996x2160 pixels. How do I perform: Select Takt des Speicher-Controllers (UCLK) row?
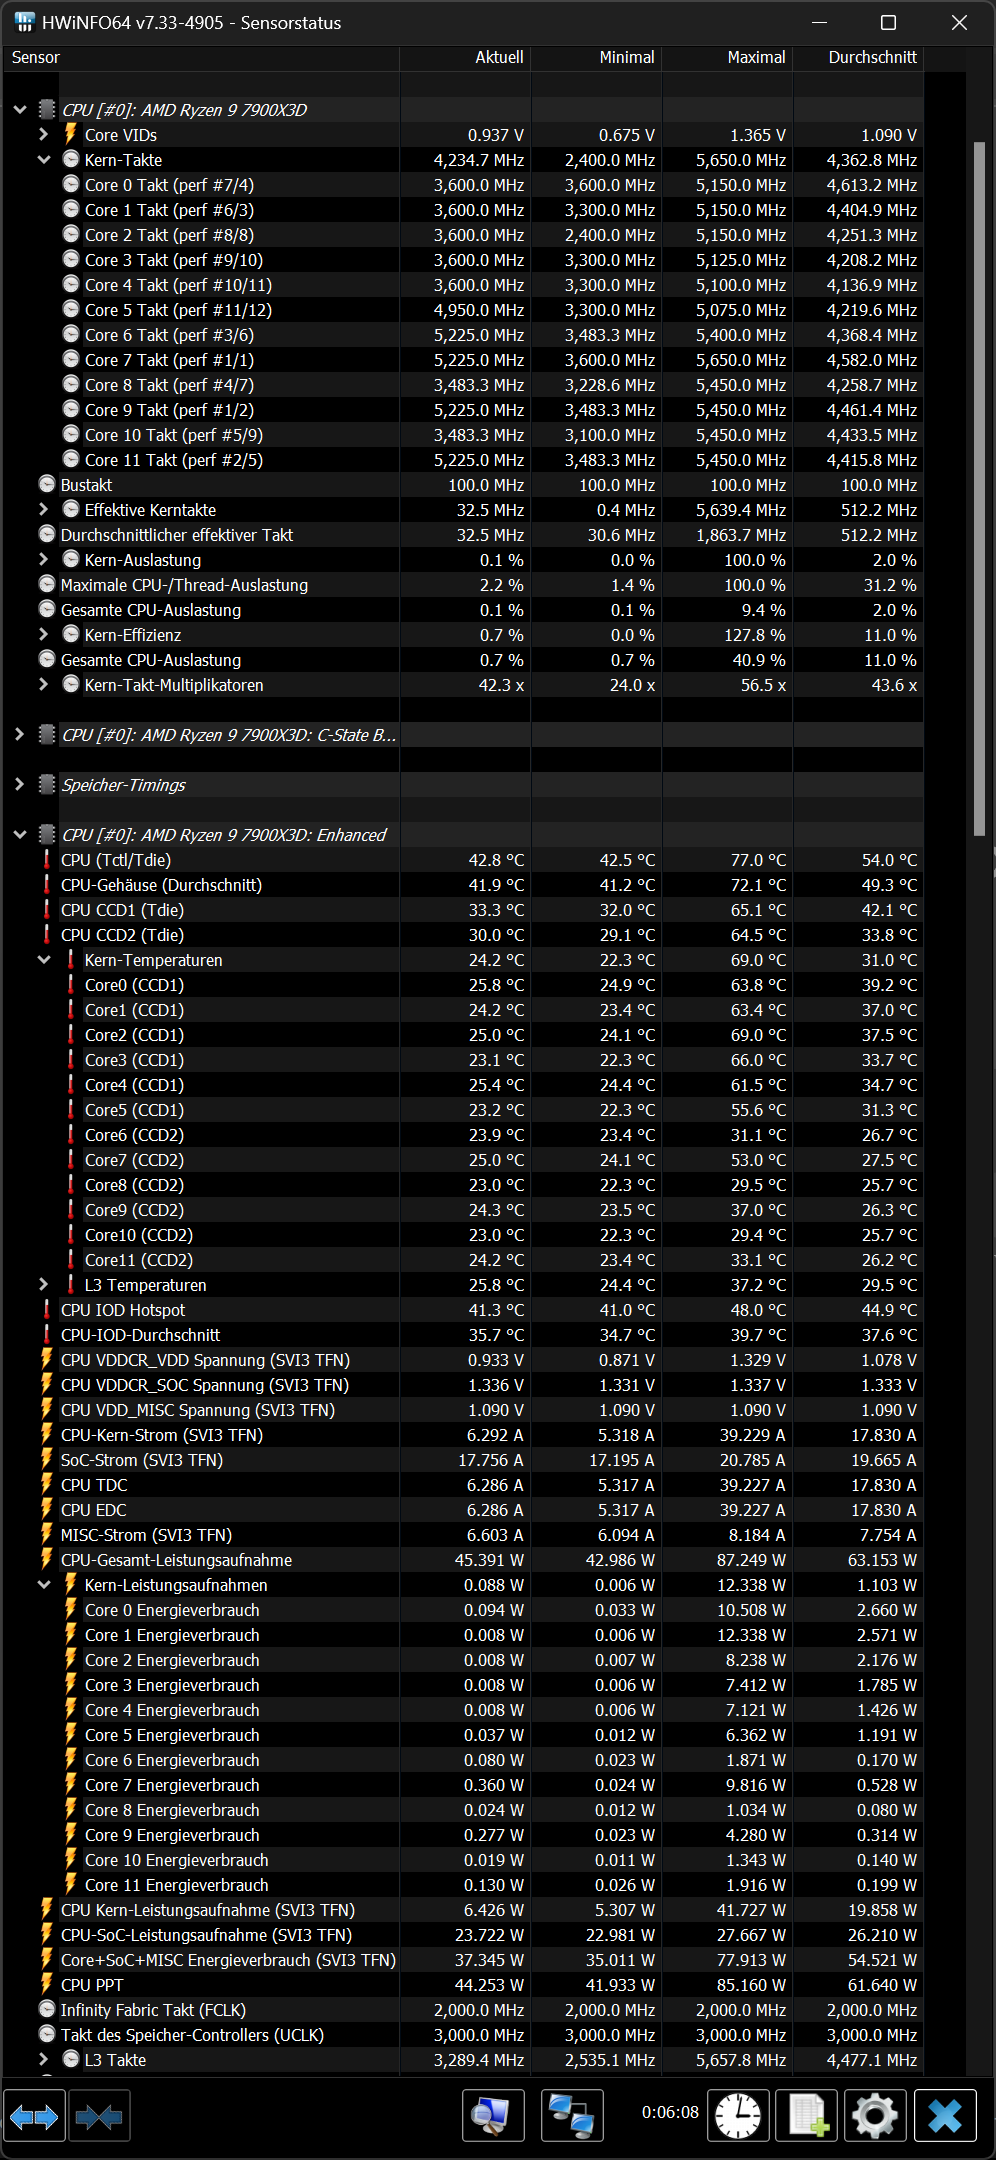[x=463, y=2034]
